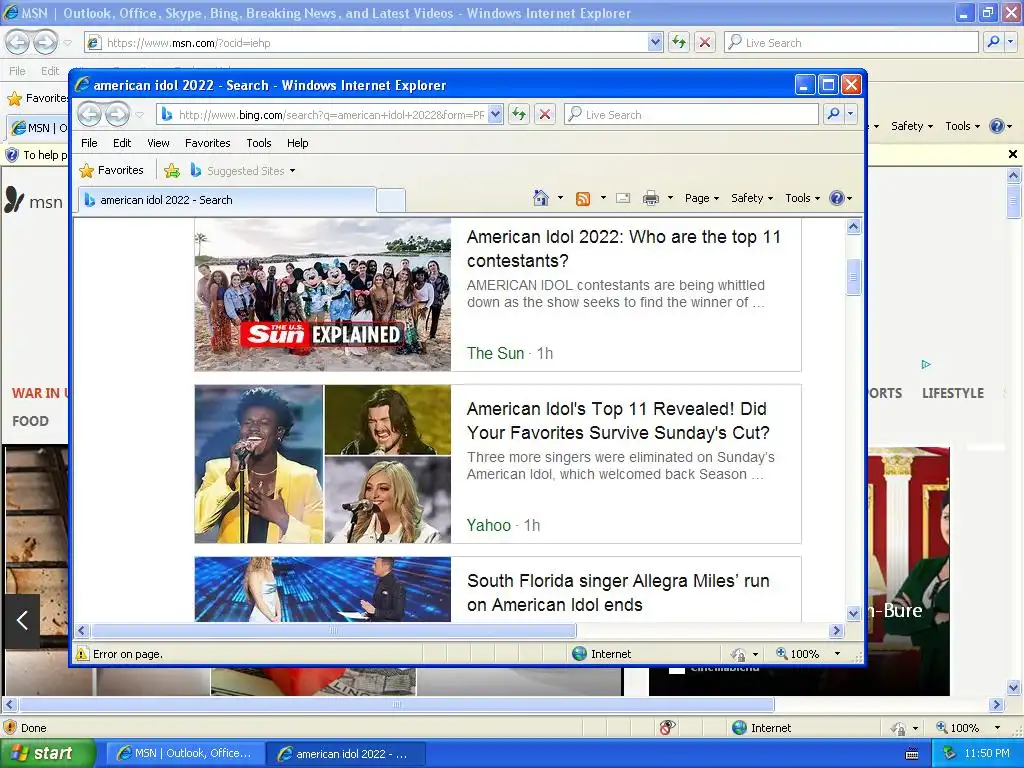Click Back button in MSN window

pos(18,42)
